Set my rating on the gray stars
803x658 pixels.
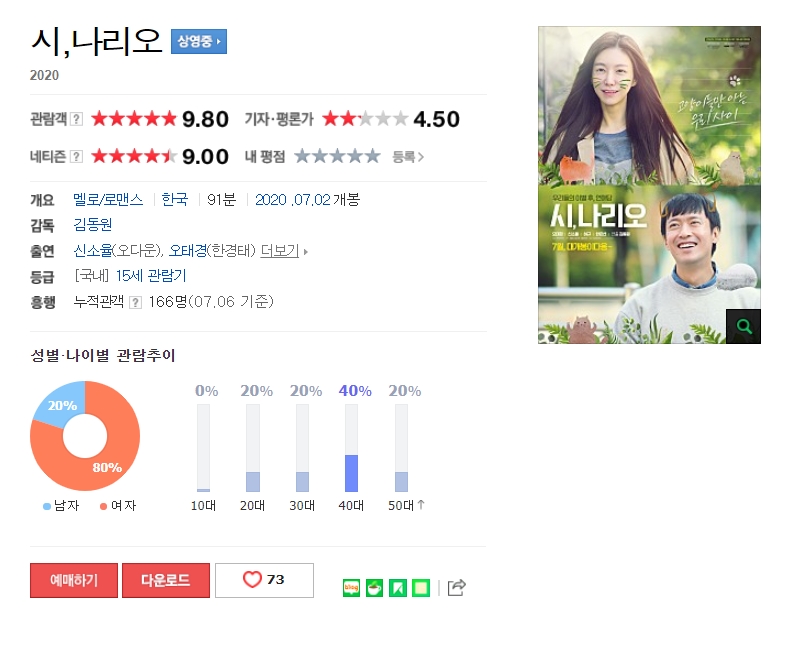click(337, 156)
